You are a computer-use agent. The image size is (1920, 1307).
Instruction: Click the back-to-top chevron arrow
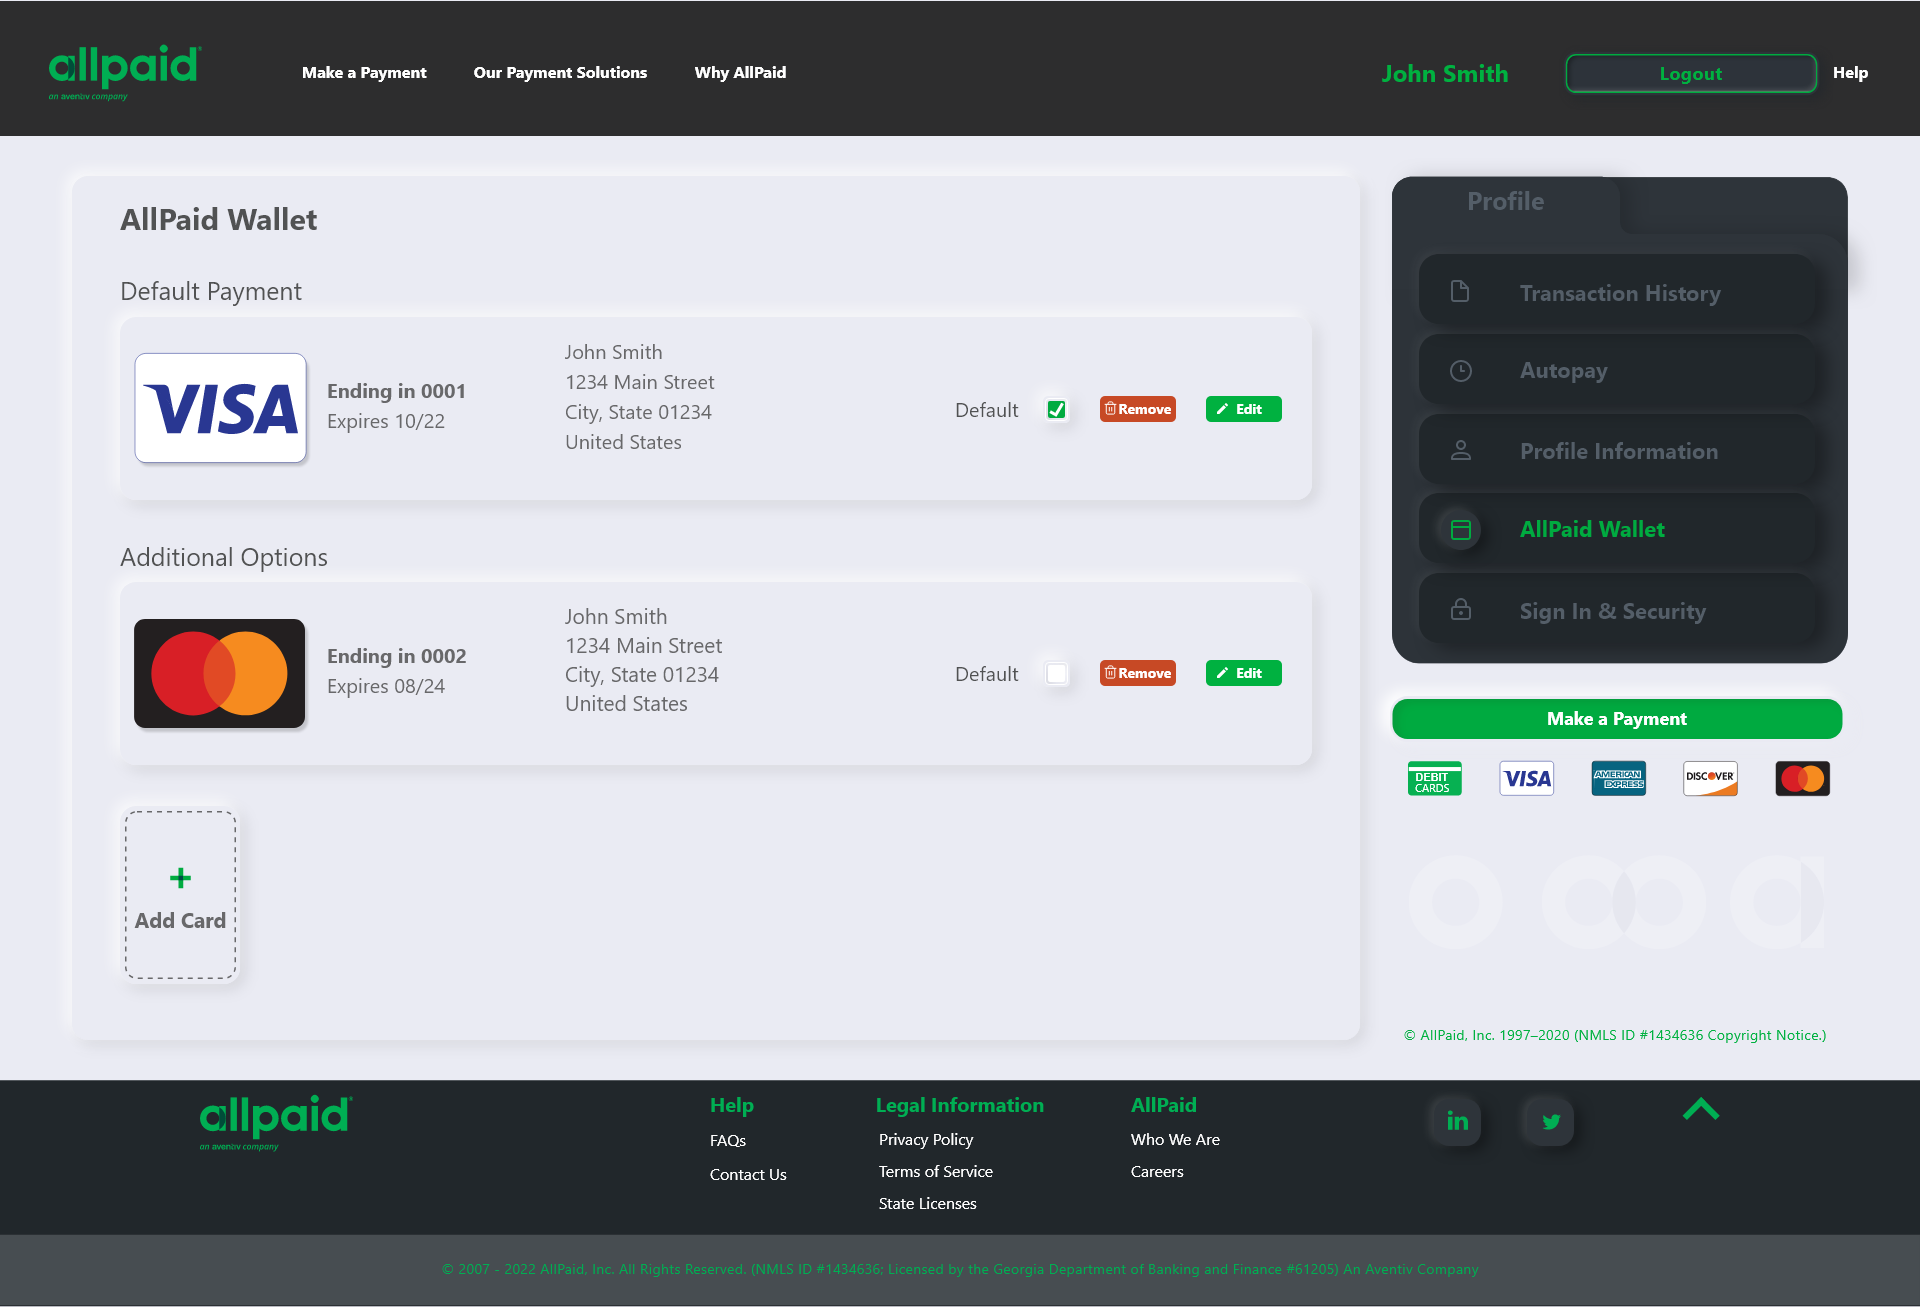pos(1700,1109)
